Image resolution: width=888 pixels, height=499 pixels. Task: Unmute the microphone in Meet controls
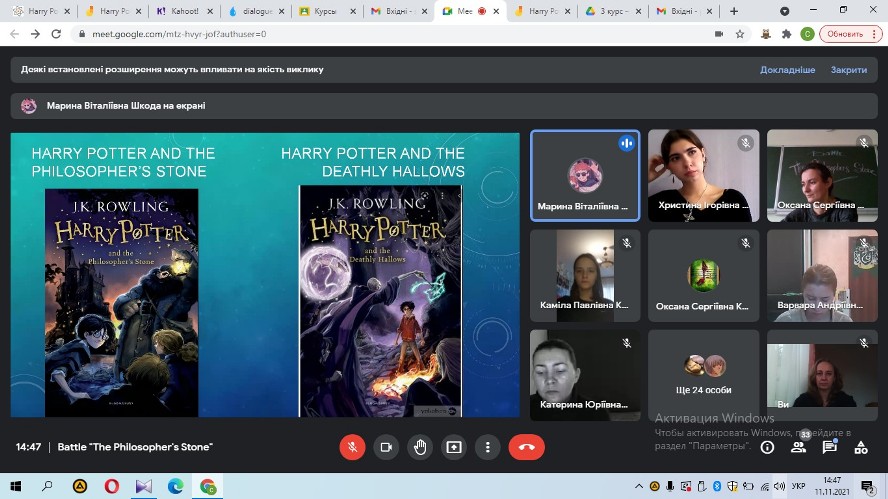click(x=352, y=447)
